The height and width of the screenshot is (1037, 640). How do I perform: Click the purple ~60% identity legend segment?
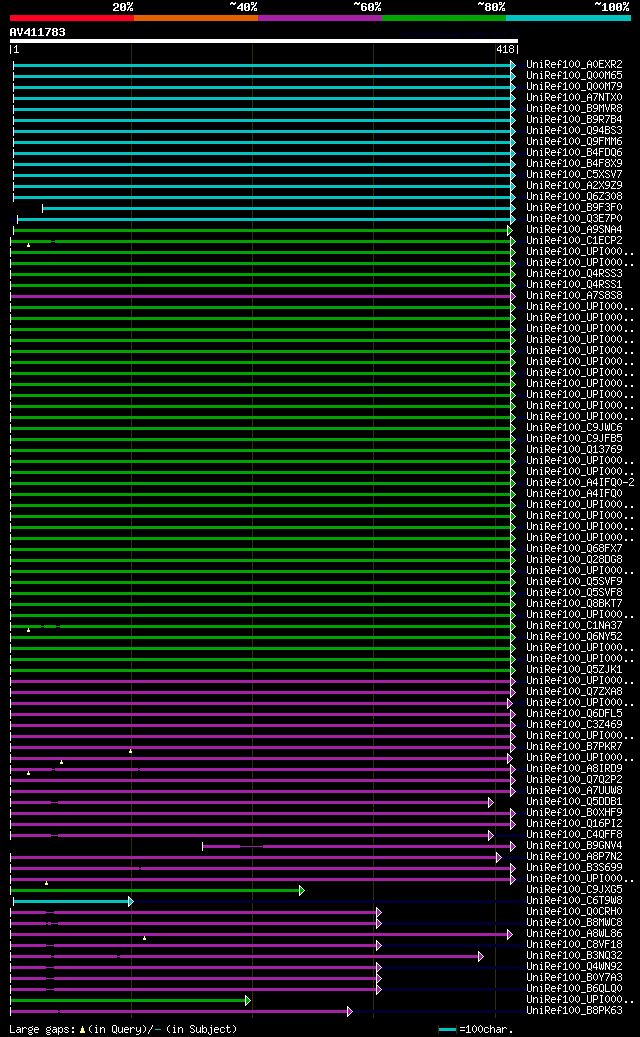tap(320, 18)
